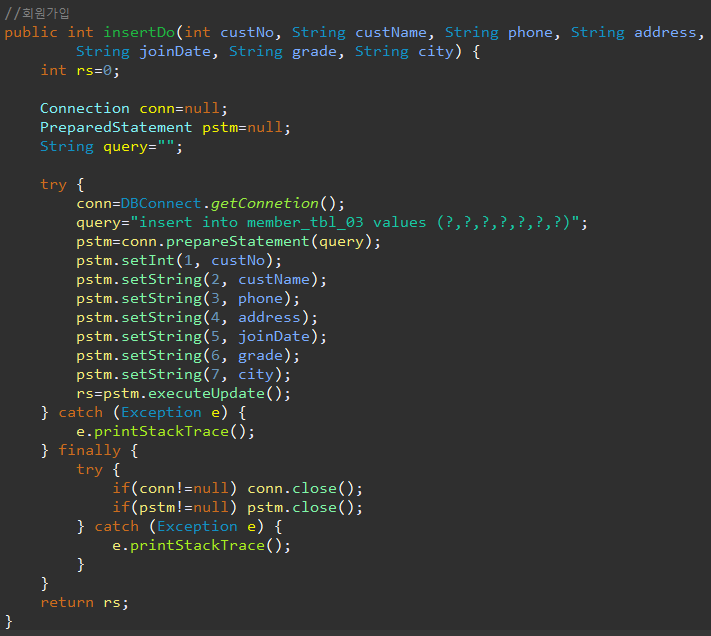Viewport: 711px width, 636px height.
Task: Click the PreparedStatement type name
Action: (116, 127)
